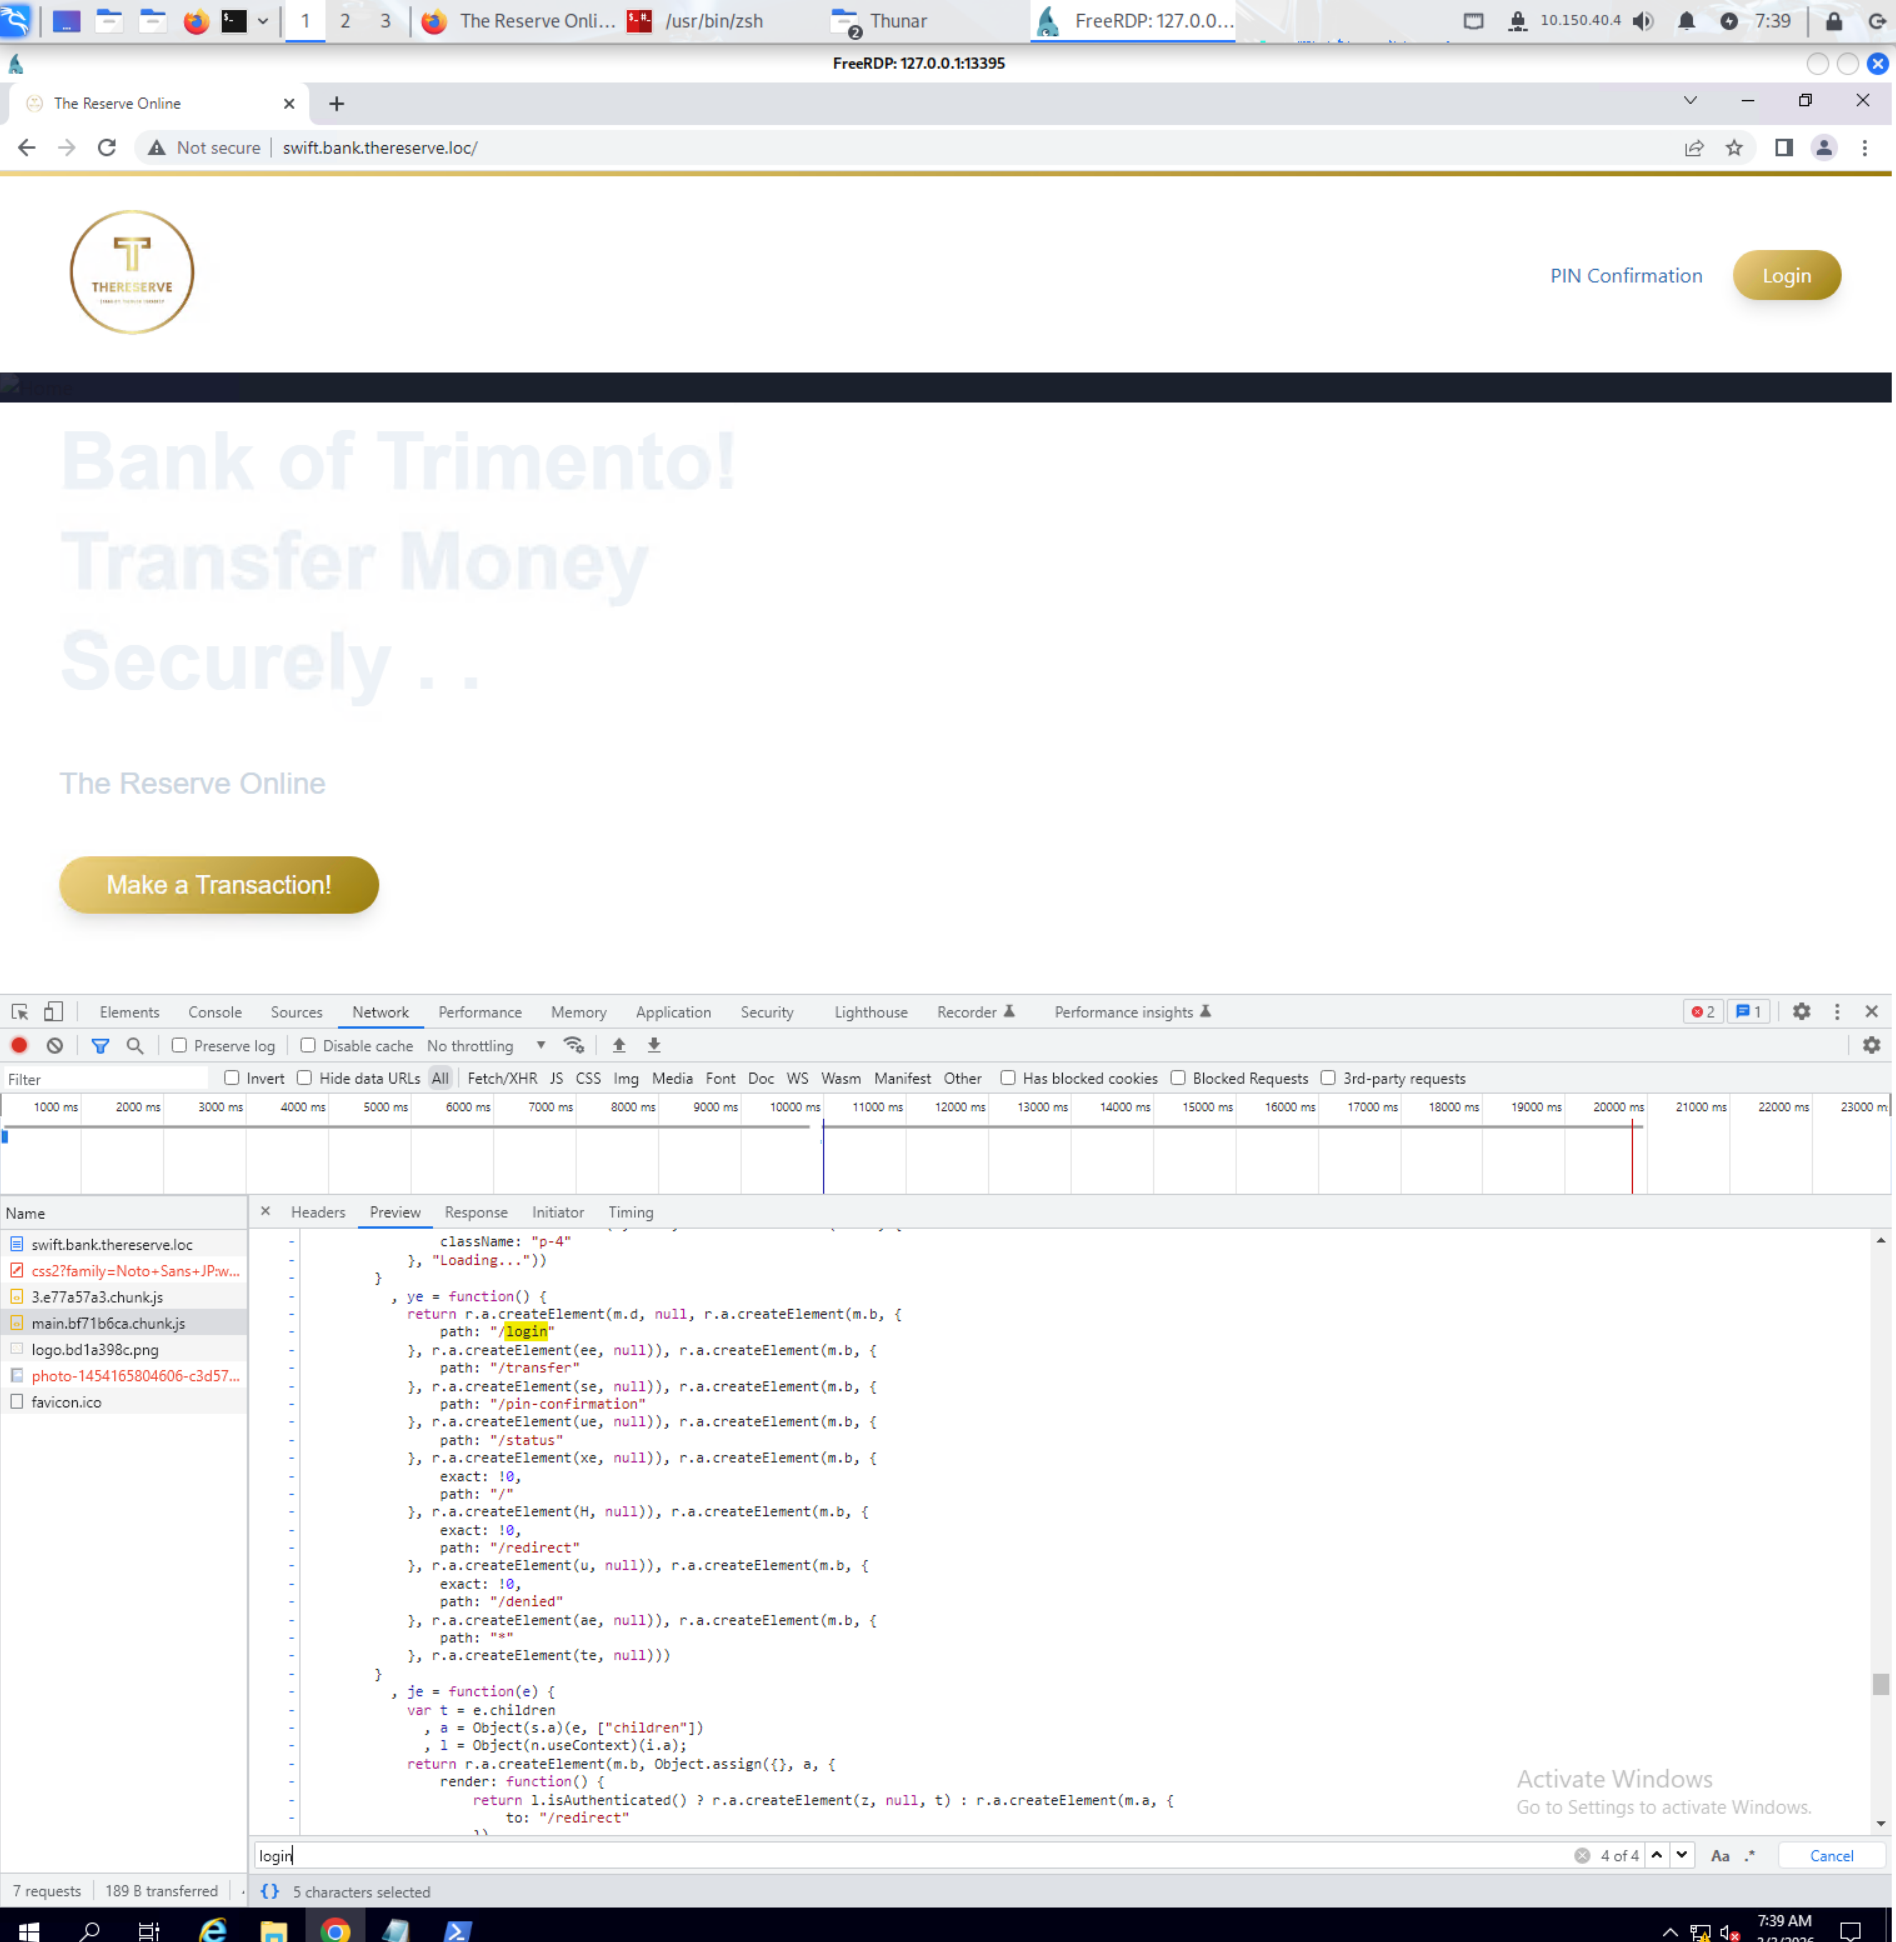Clear the network log
This screenshot has width=1896, height=1942.
55,1045
